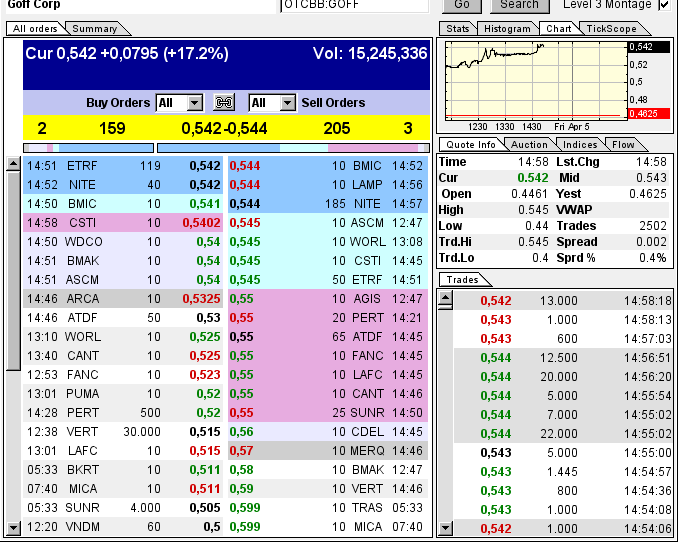Click the chart's 0,4625 previous close label
Viewport: 680px width, 543px height.
[x=649, y=114]
